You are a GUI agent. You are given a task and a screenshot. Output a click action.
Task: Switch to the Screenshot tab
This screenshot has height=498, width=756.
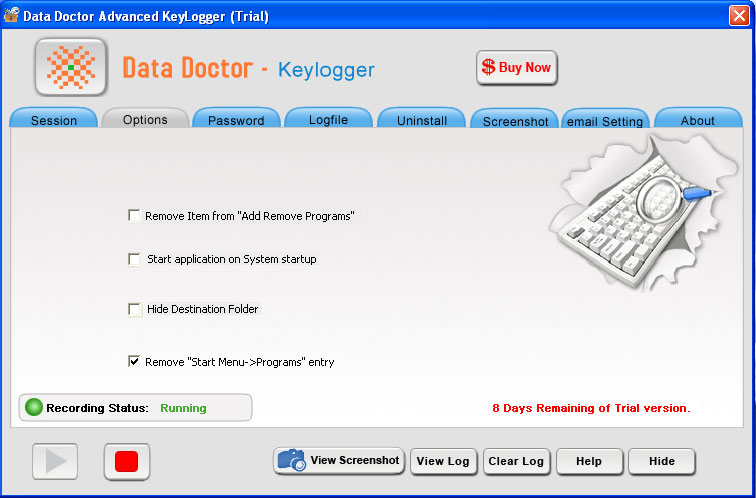[515, 119]
